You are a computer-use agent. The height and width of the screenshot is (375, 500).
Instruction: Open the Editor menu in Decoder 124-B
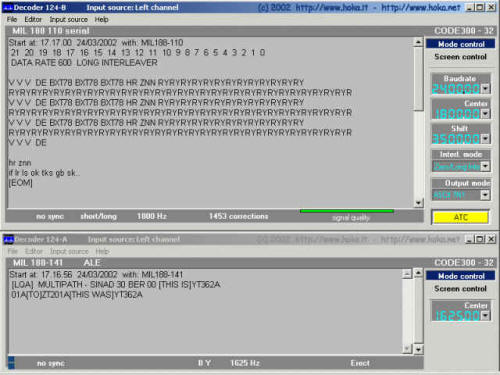[x=33, y=20]
